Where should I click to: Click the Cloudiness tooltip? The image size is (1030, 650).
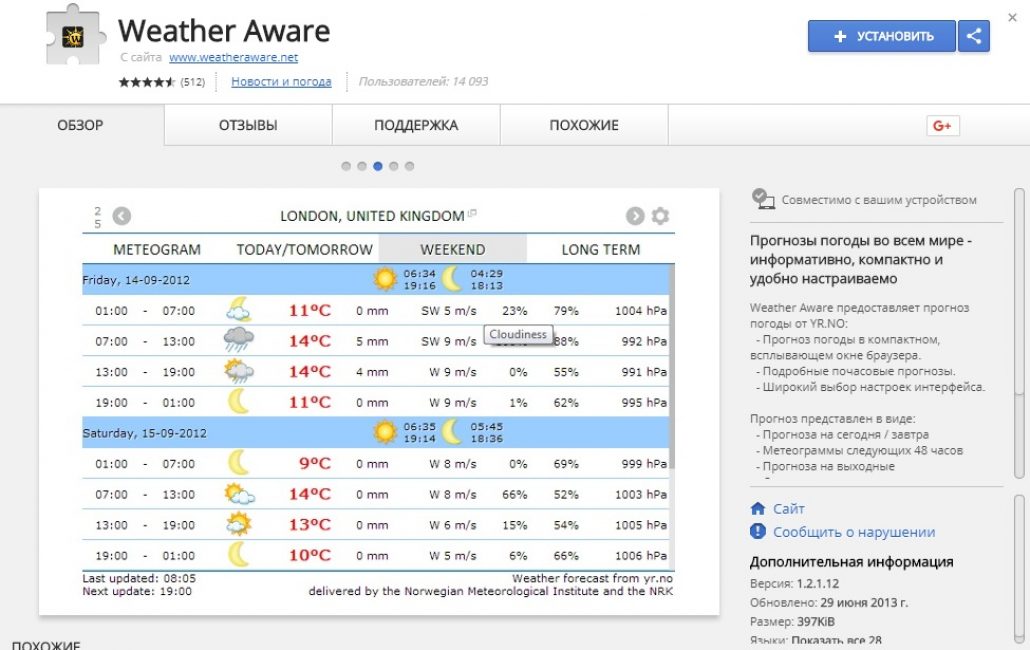pyautogui.click(x=518, y=334)
